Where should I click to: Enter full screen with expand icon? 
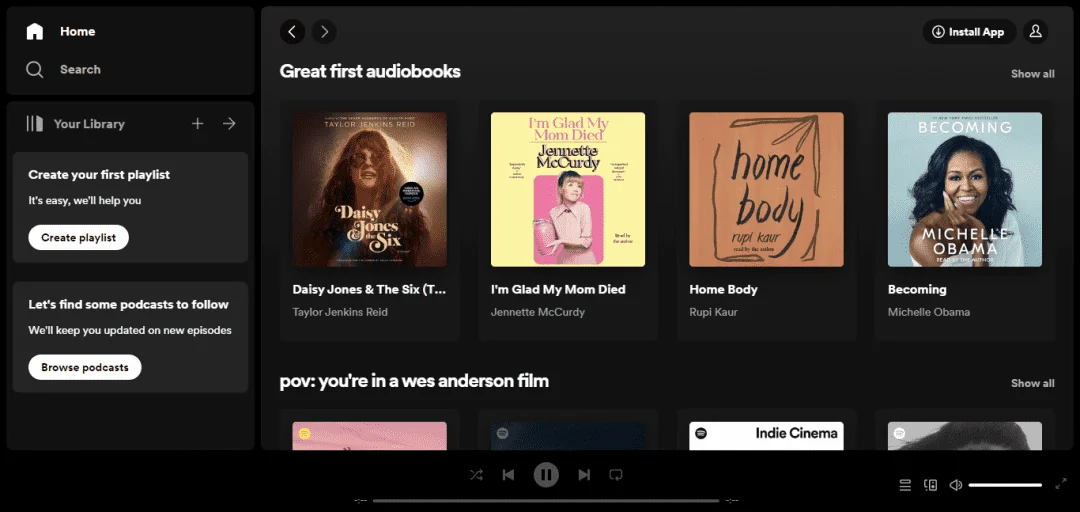(x=1061, y=484)
